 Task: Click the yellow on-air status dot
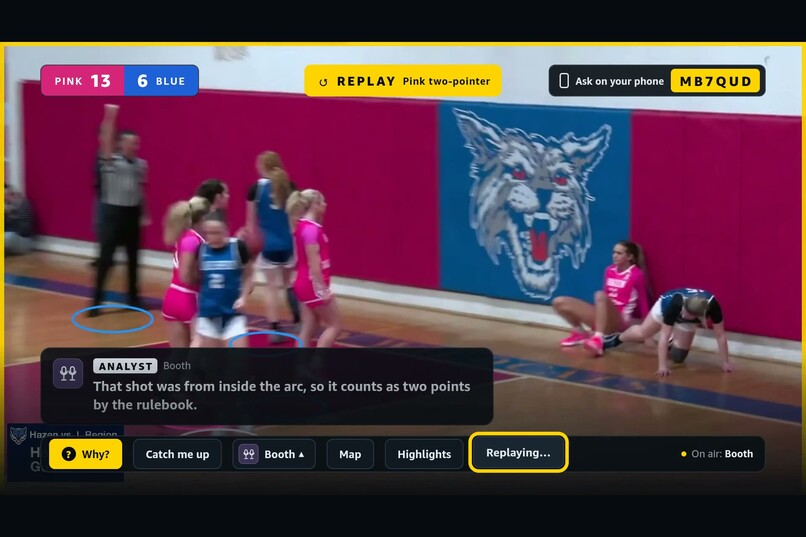click(684, 454)
